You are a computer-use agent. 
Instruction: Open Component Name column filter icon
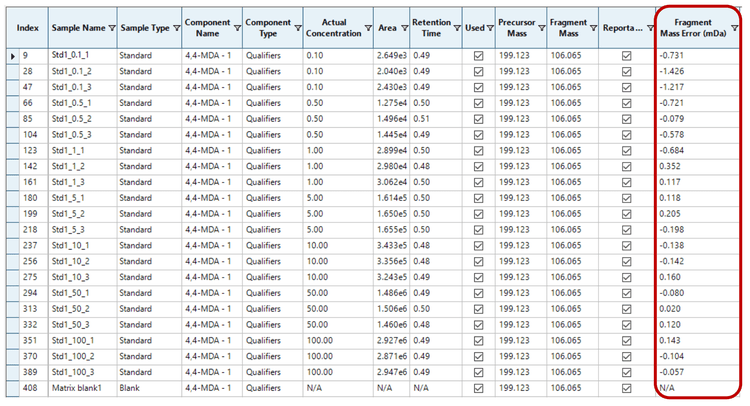coord(235,28)
